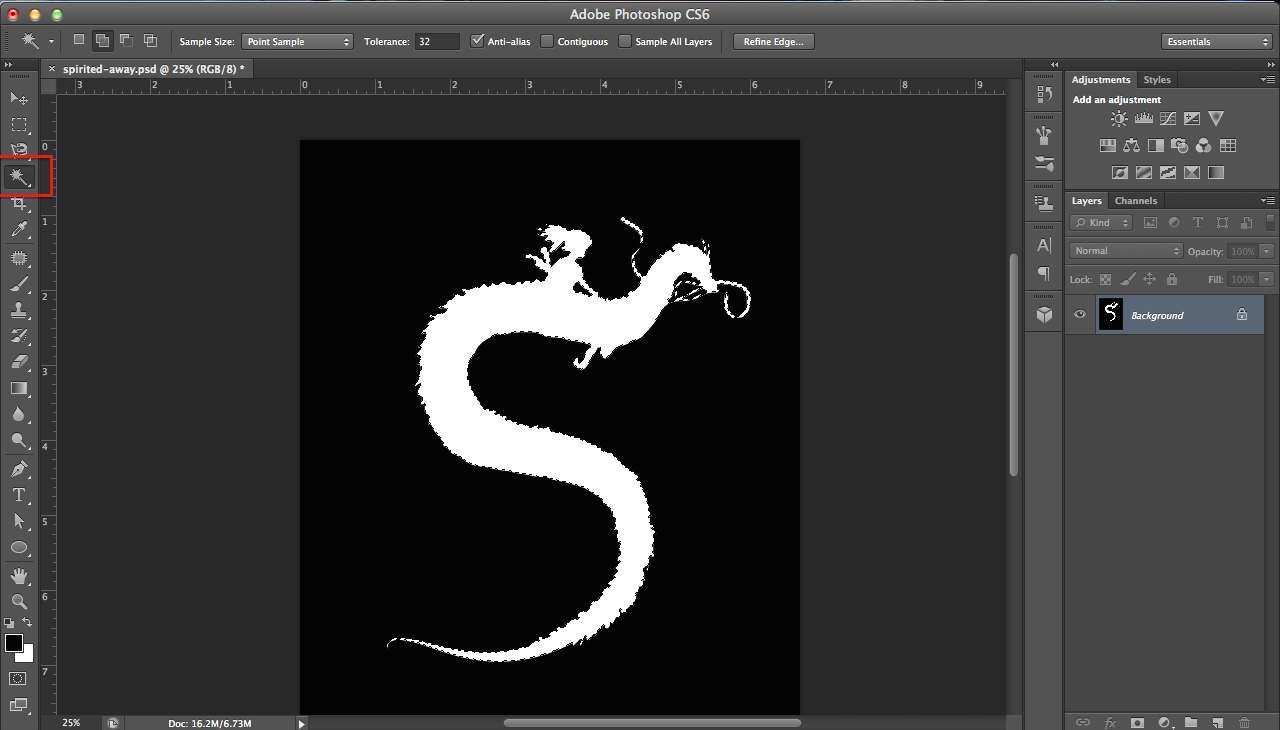Open the History panel icon
1280x730 pixels.
click(1044, 94)
